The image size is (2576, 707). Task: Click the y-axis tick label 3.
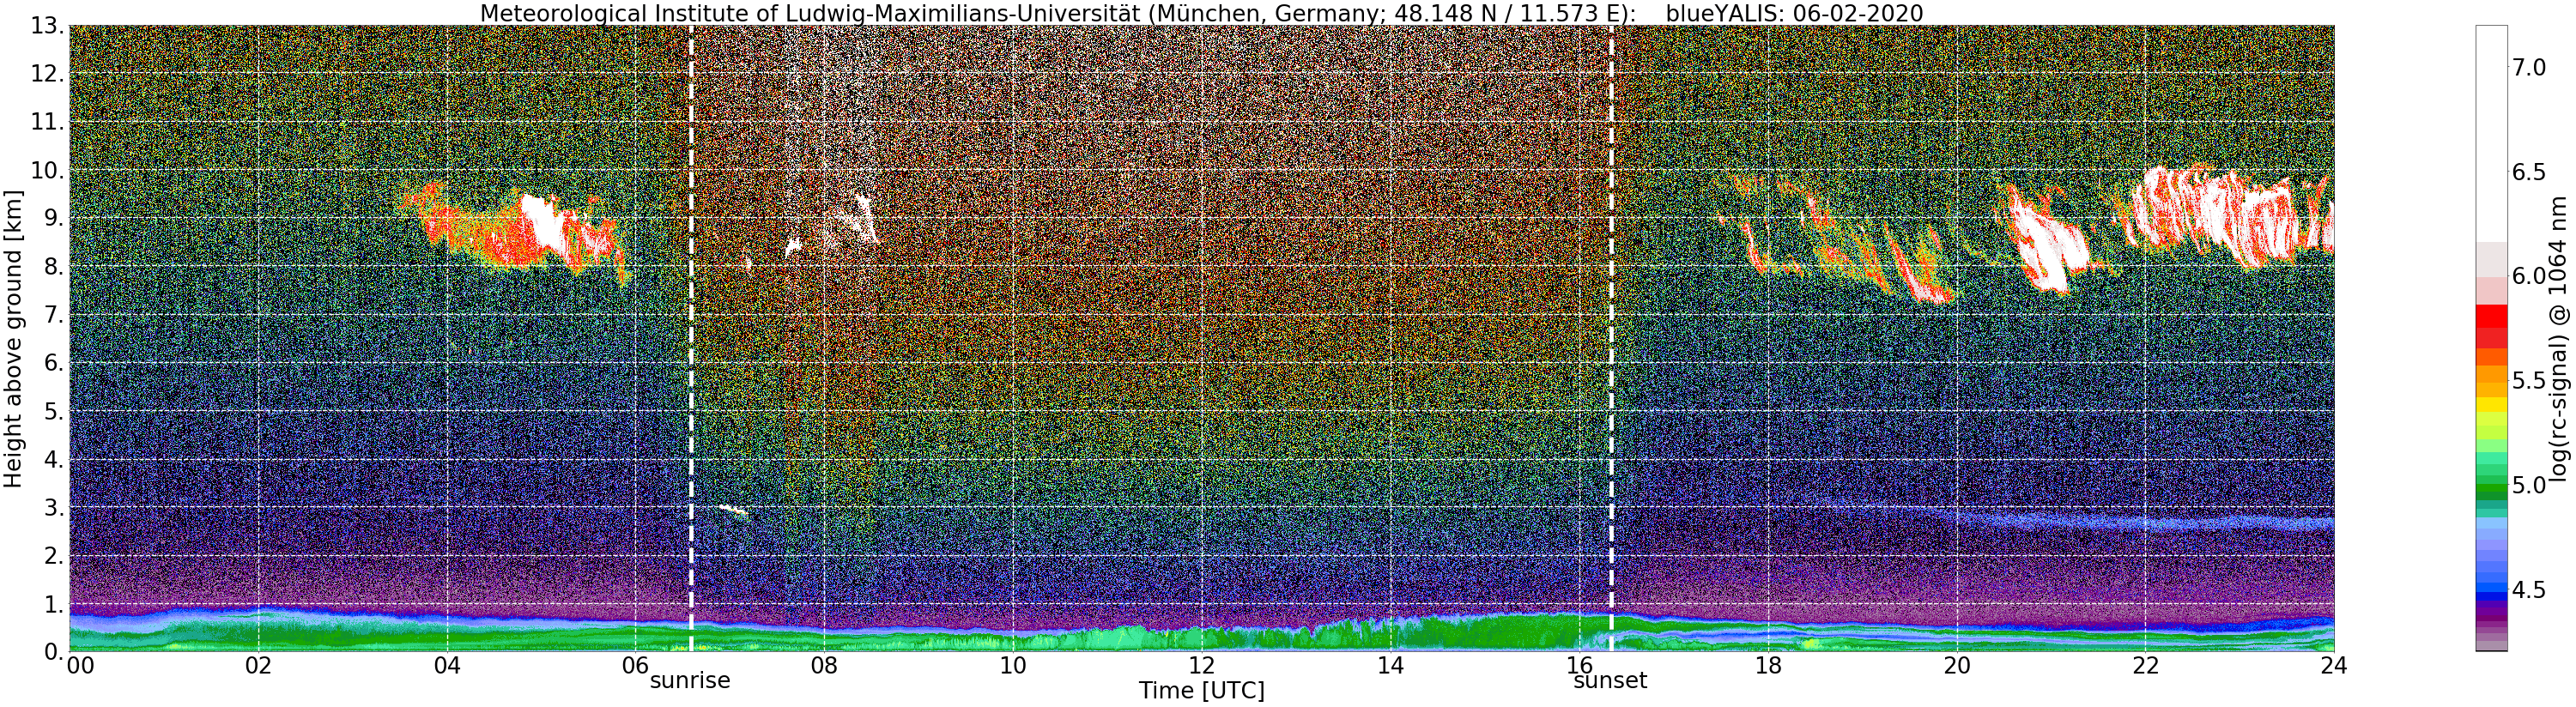pyautogui.click(x=53, y=507)
